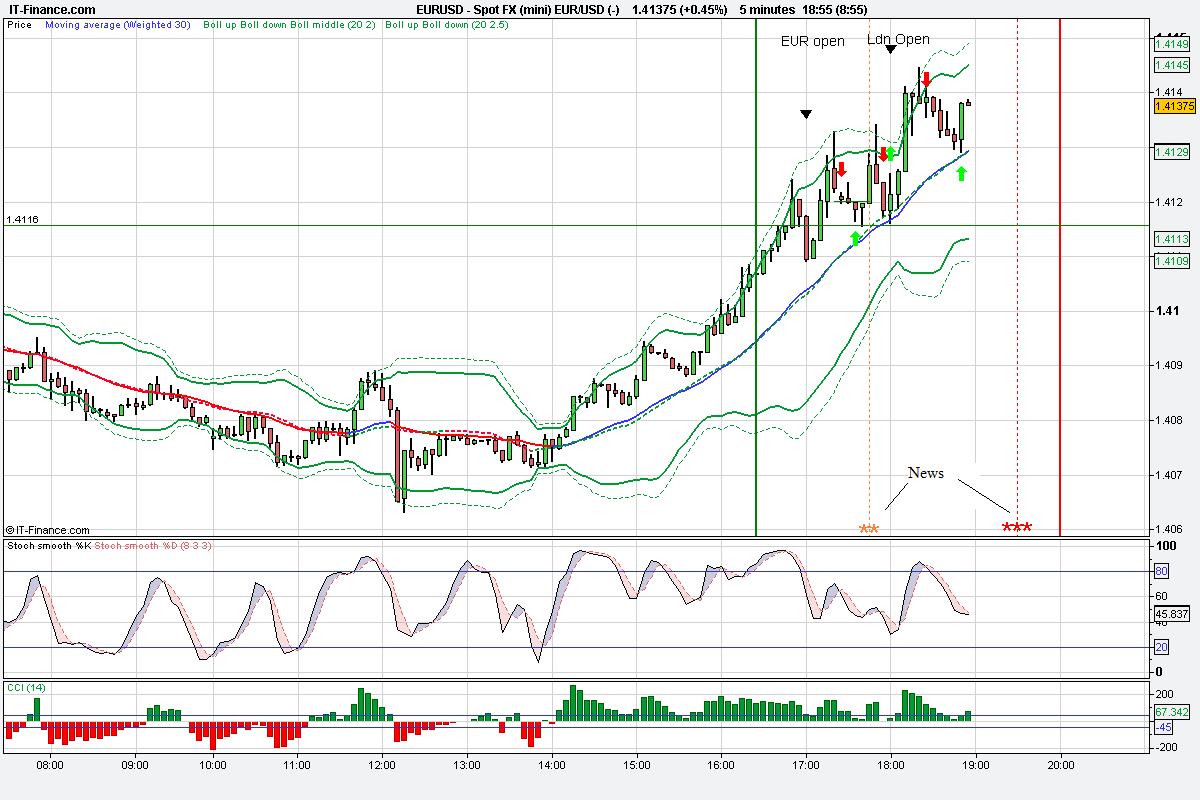Click the 1.4129 moving average price tag
Viewport: 1200px width, 800px height.
1171,152
